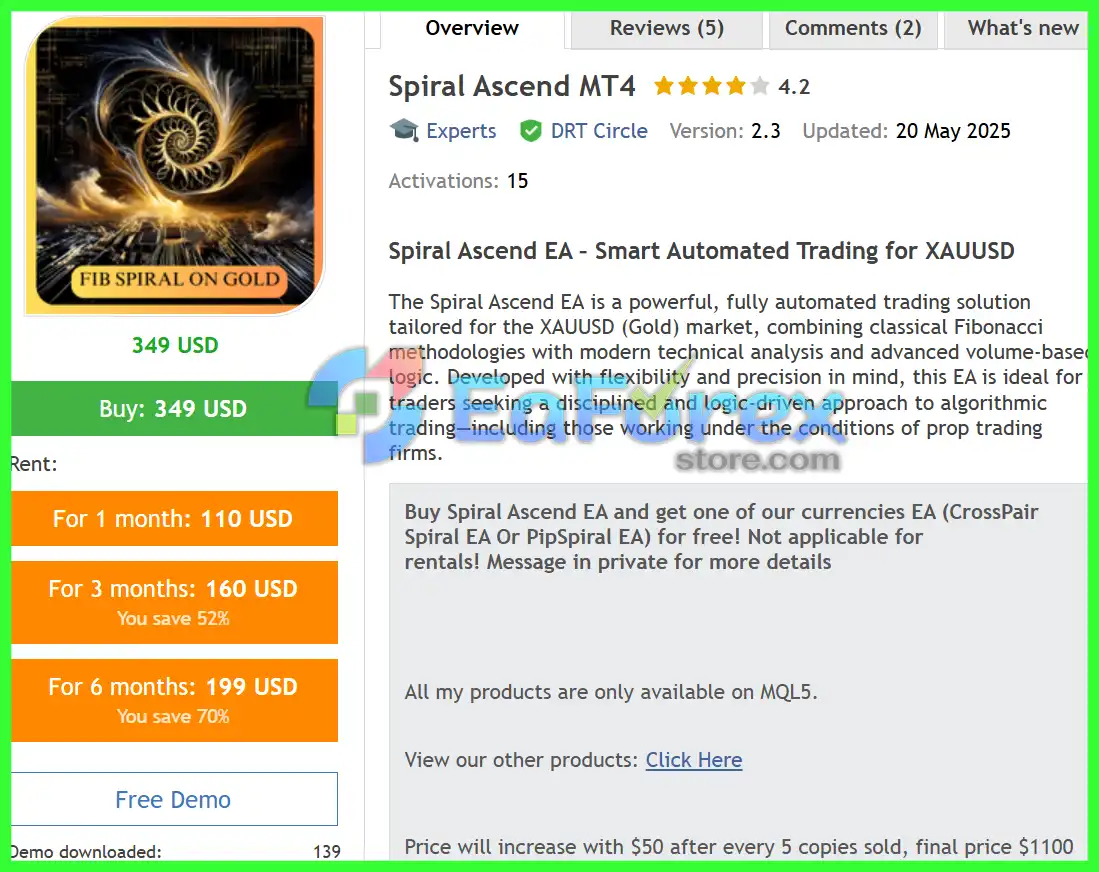
Task: Click the graduation cap Experts icon
Action: [404, 130]
